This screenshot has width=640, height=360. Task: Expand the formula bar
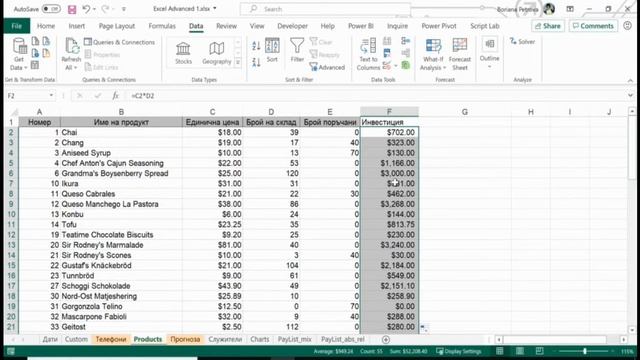tap(630, 96)
